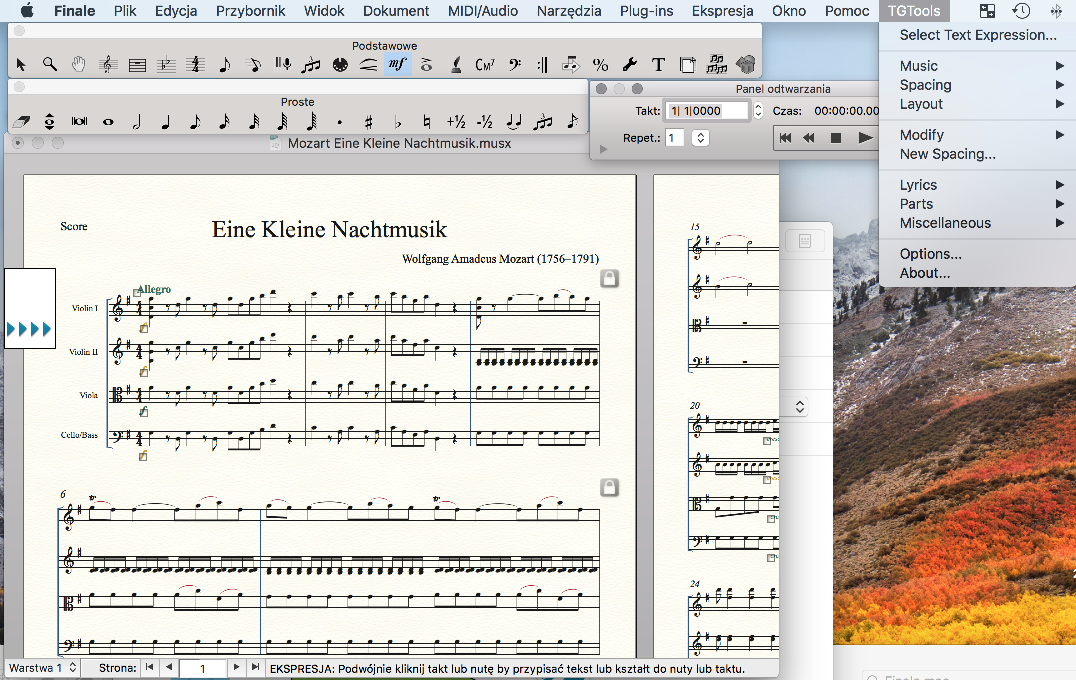The image size is (1076, 680).
Task: Select the Page Layout tool
Action: (687, 65)
